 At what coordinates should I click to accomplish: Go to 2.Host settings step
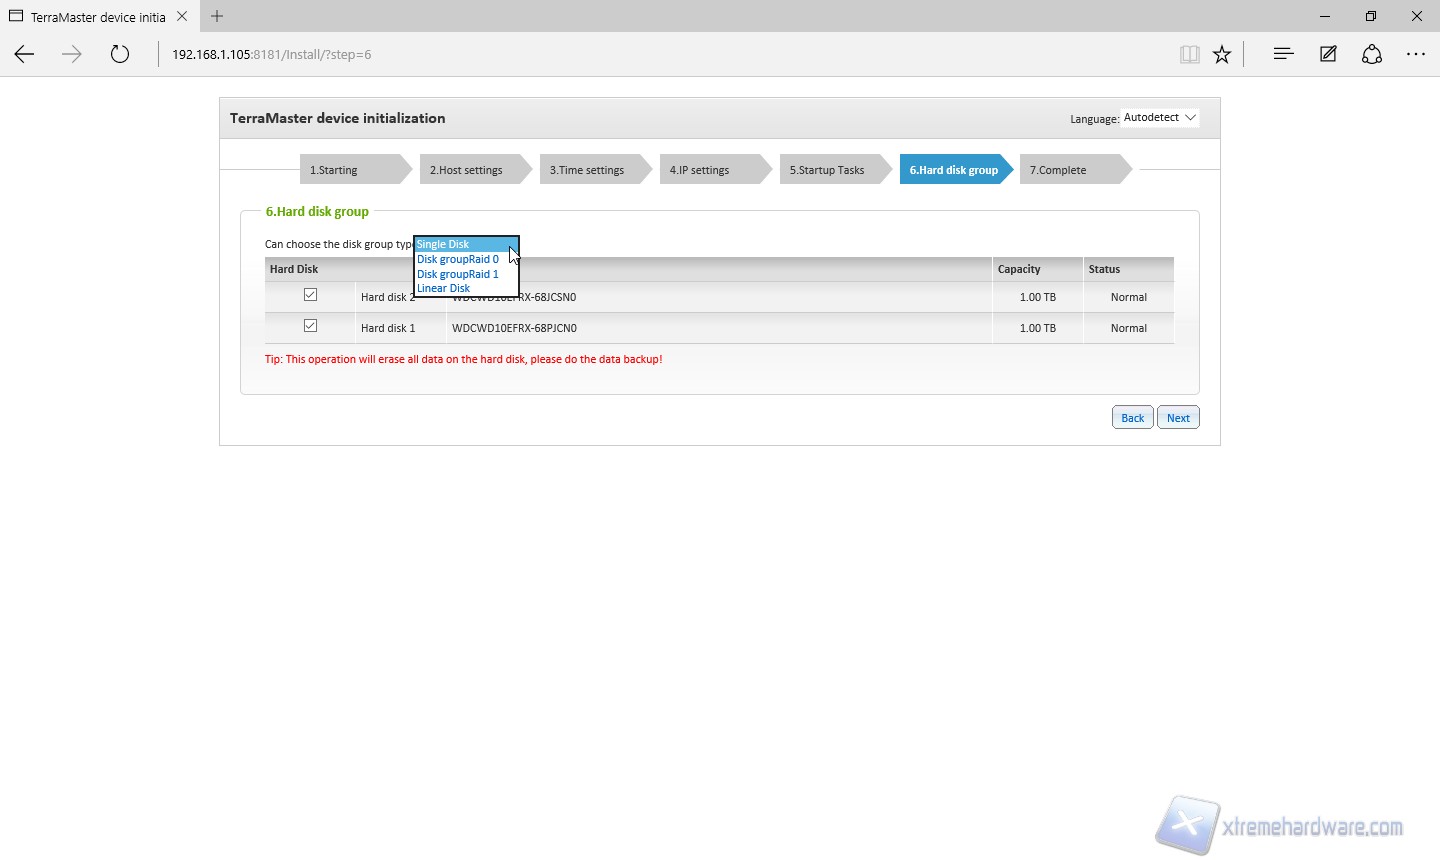click(x=467, y=170)
